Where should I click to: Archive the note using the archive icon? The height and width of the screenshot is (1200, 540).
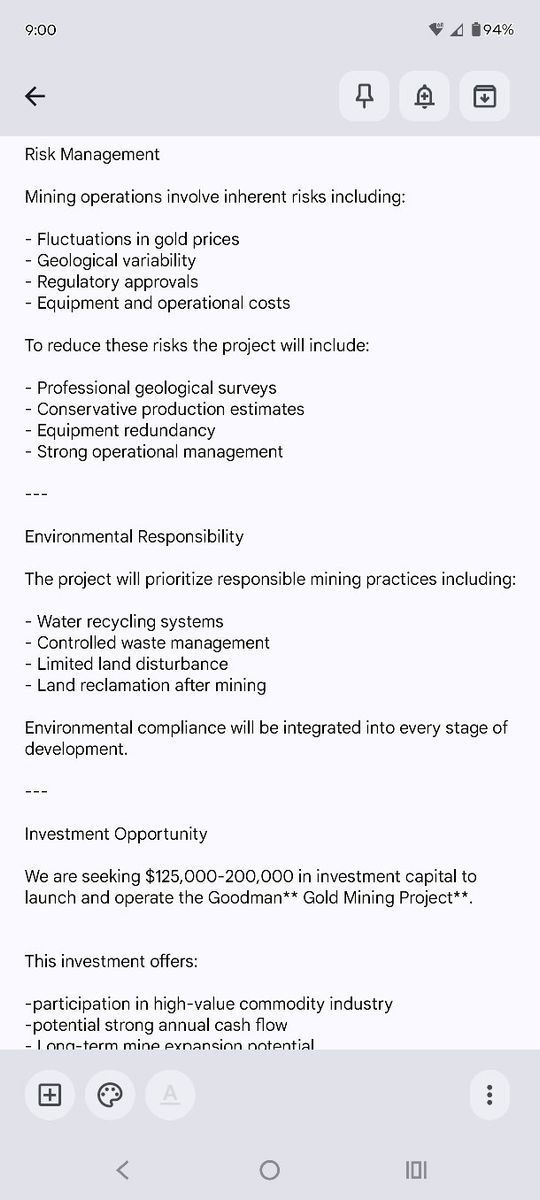coord(485,96)
